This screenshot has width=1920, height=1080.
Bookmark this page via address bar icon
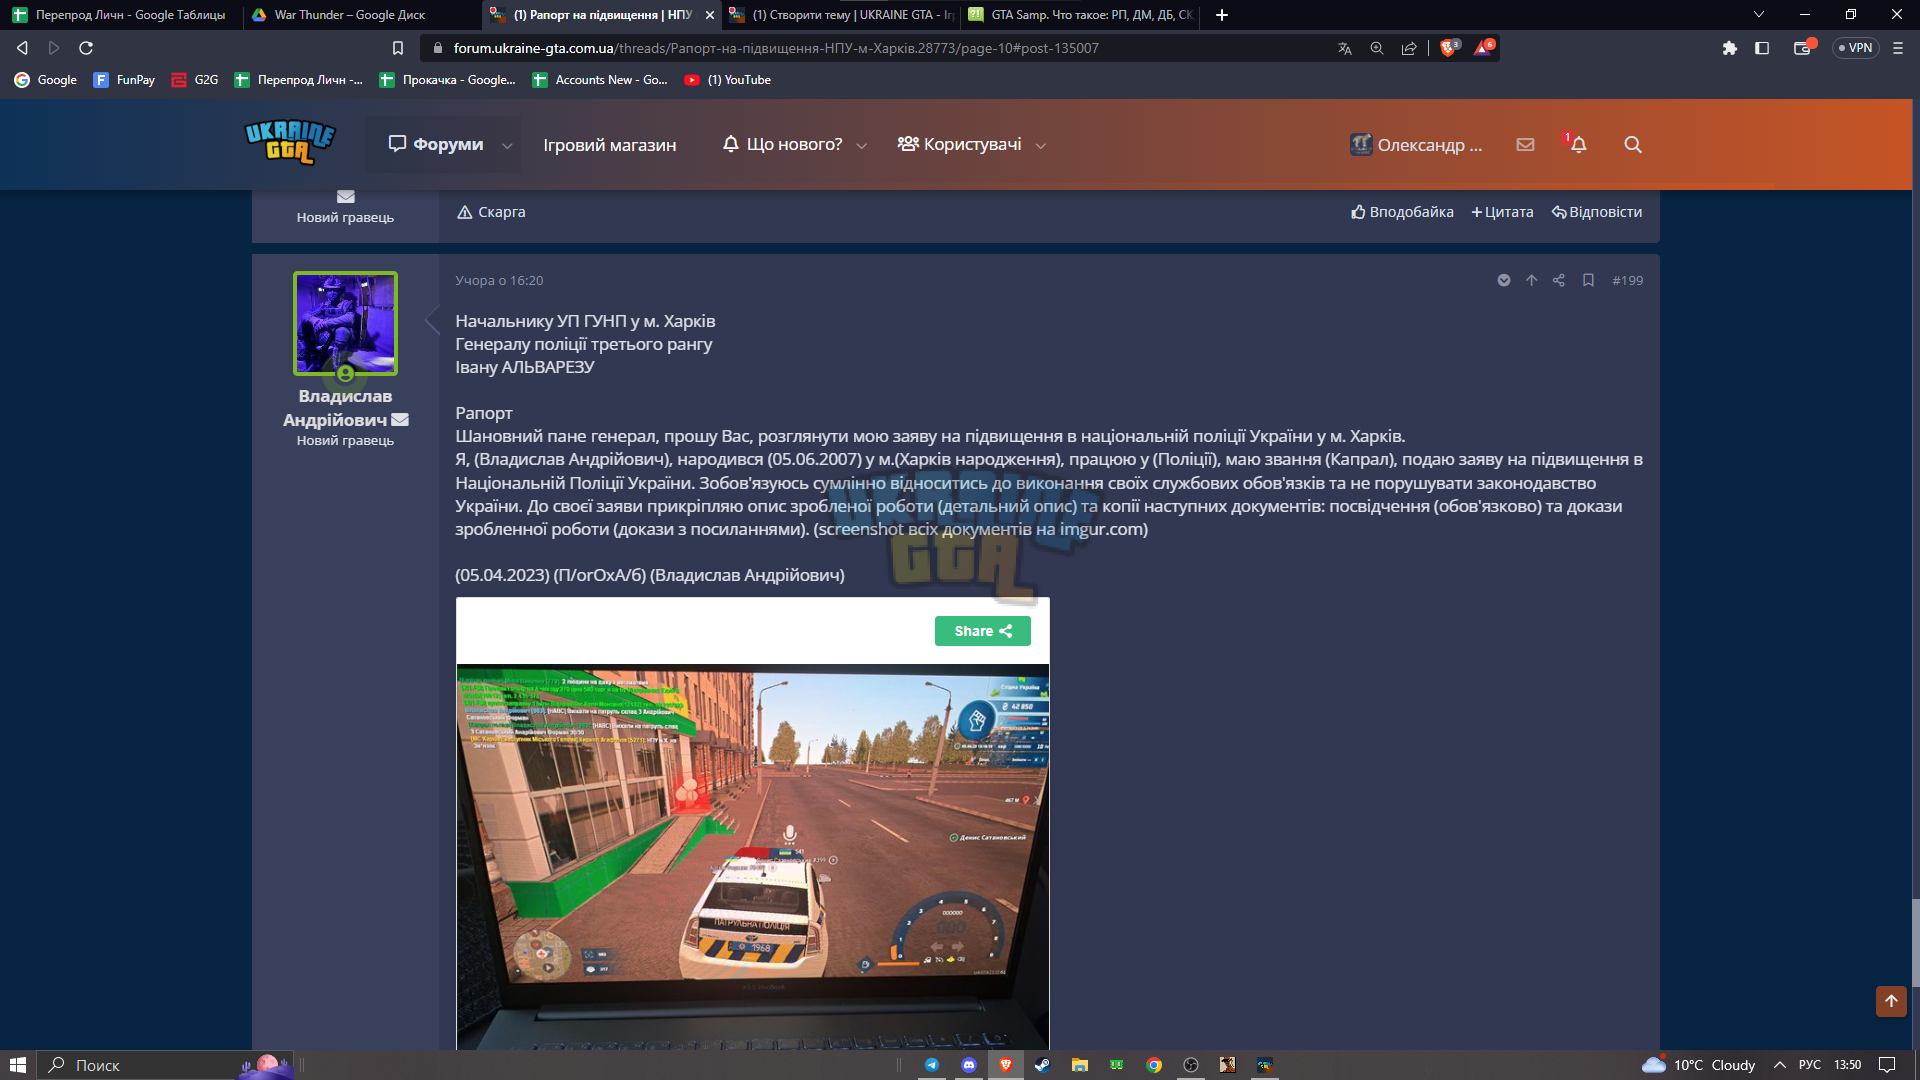(x=398, y=48)
